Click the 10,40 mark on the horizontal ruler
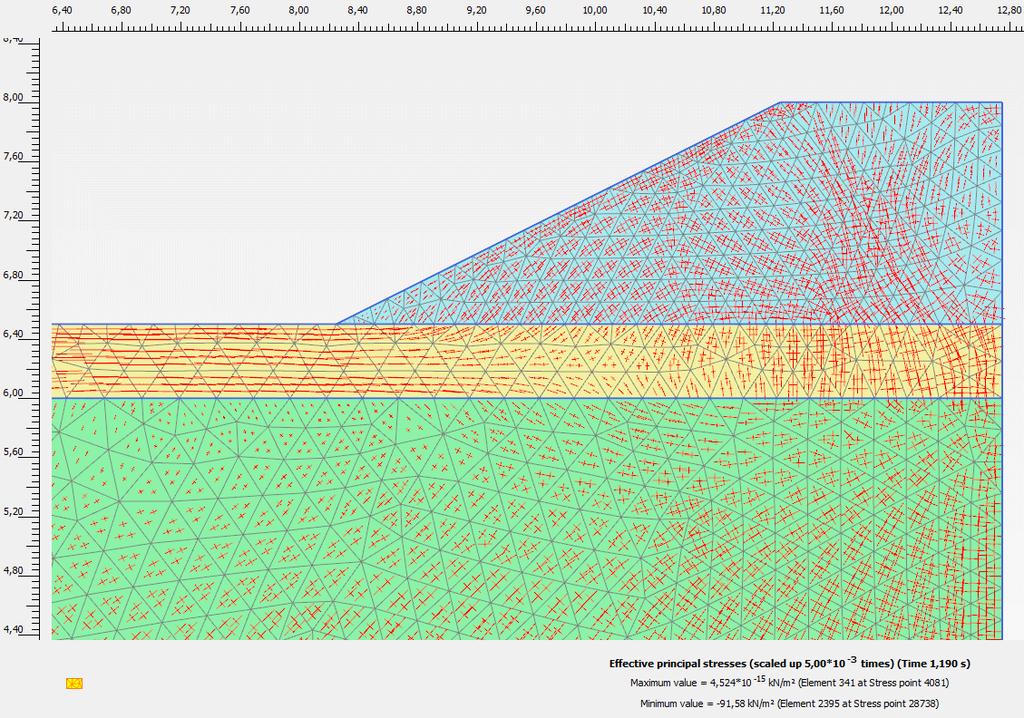This screenshot has height=718, width=1024. pos(654,10)
